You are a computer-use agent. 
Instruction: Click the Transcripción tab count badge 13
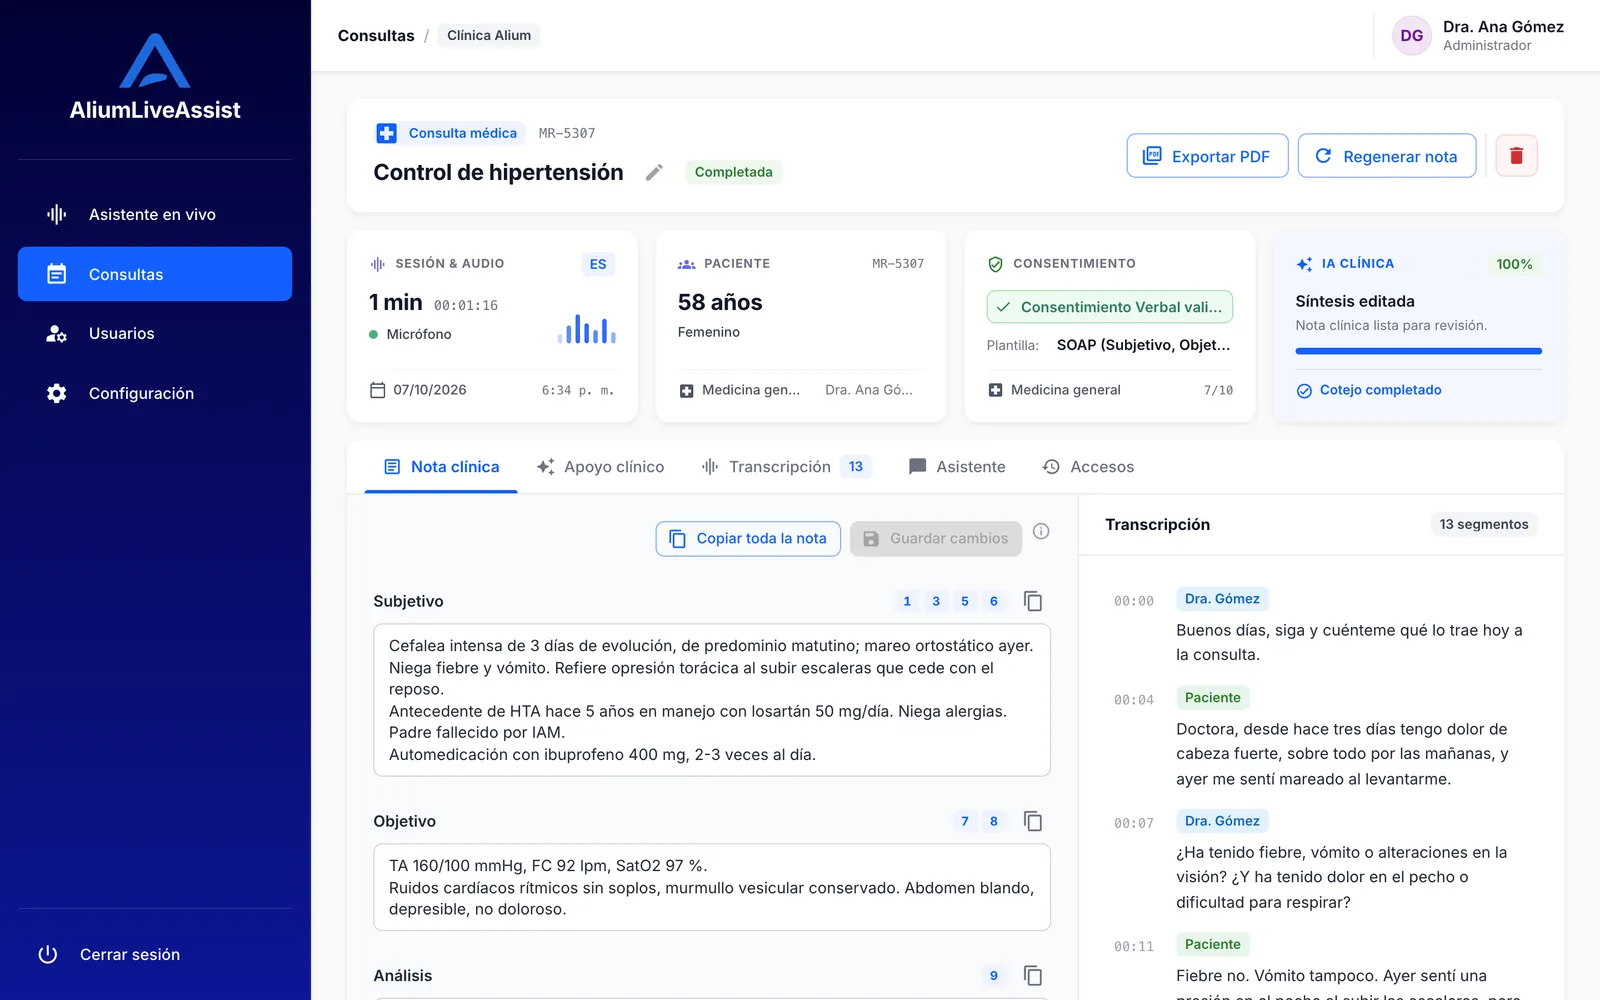(856, 467)
